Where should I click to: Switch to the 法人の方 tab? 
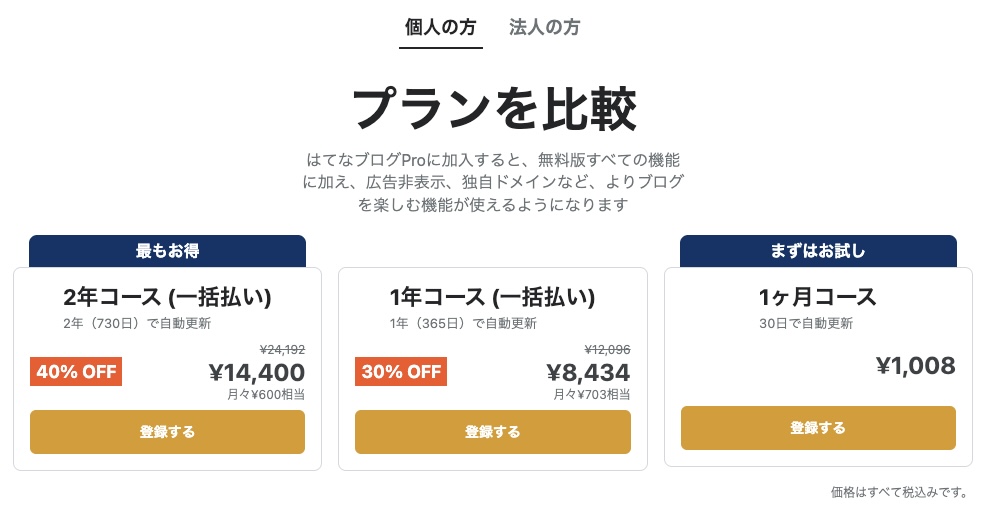[x=544, y=27]
